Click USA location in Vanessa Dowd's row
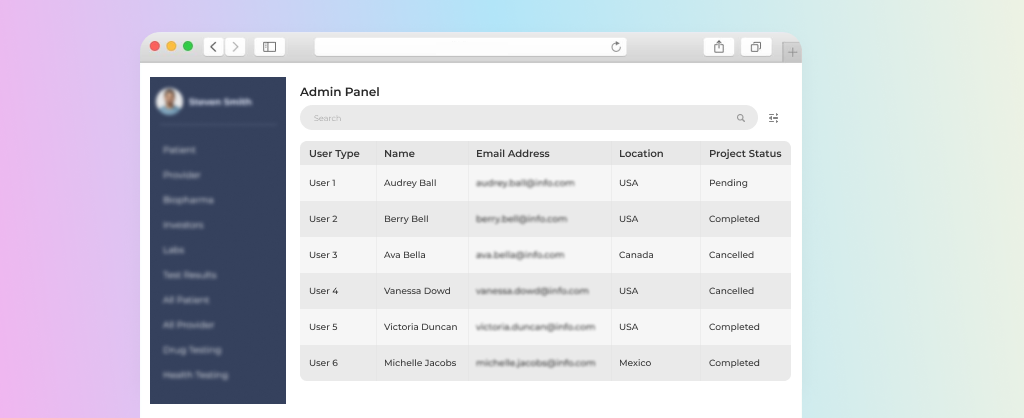 tap(628, 291)
